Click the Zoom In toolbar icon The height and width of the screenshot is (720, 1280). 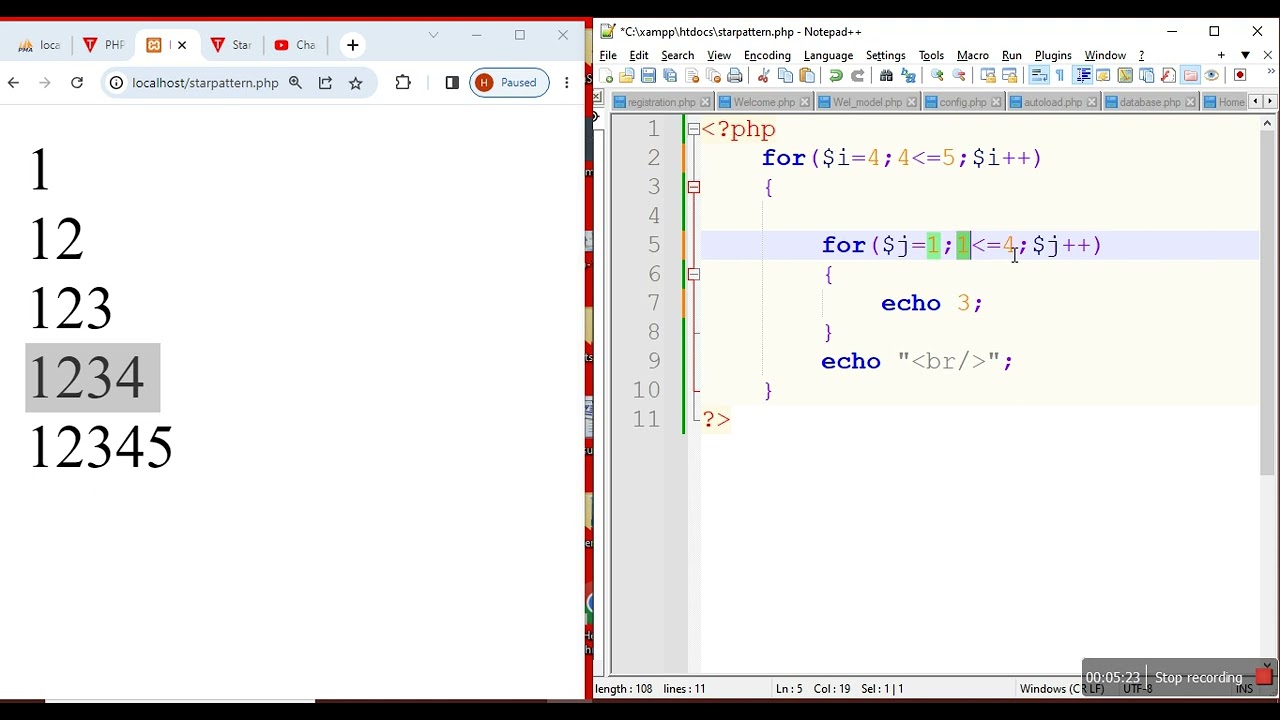[936, 75]
